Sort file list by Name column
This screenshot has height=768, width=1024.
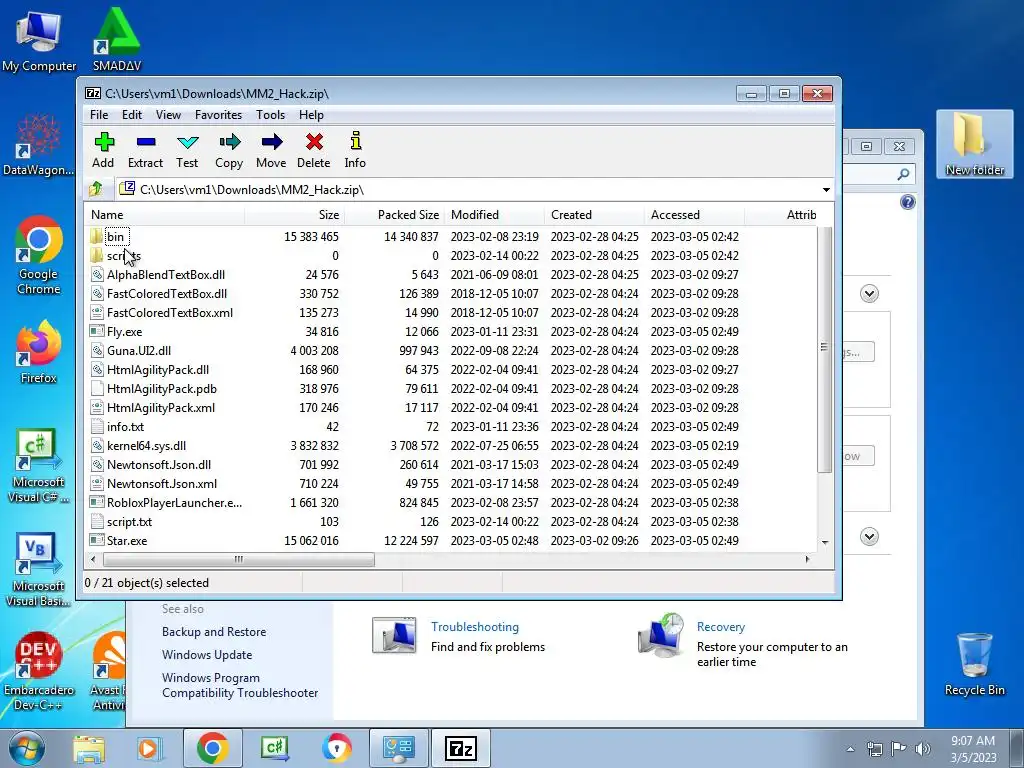coord(165,215)
